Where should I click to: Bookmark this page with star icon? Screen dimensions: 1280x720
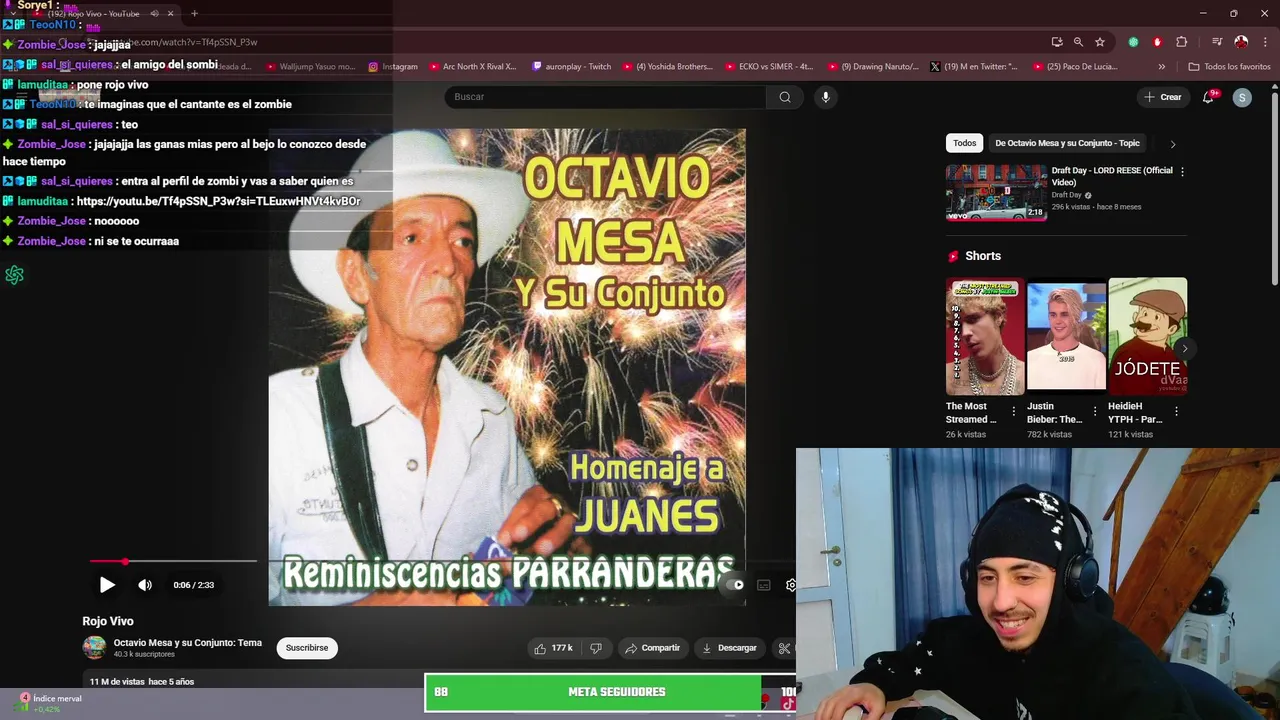pos(1100,42)
